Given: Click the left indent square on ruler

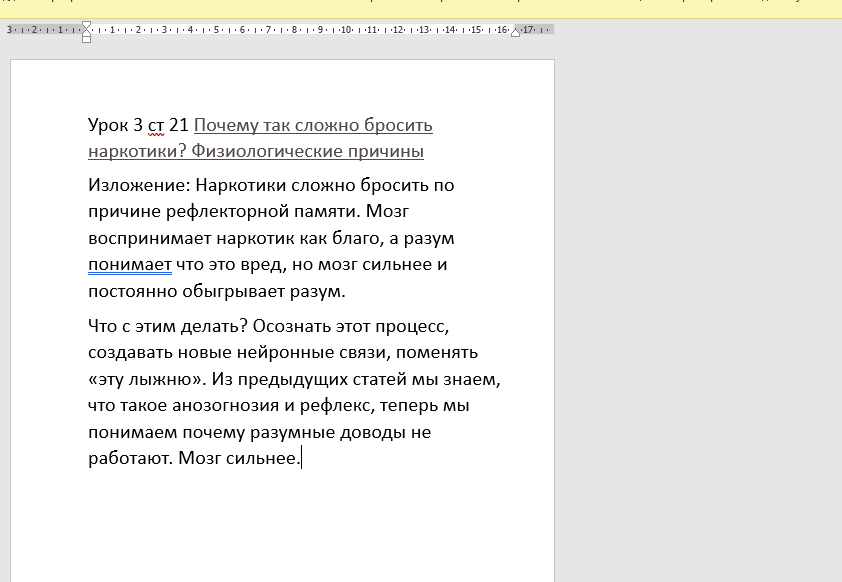Looking at the screenshot, I should pos(87,39).
